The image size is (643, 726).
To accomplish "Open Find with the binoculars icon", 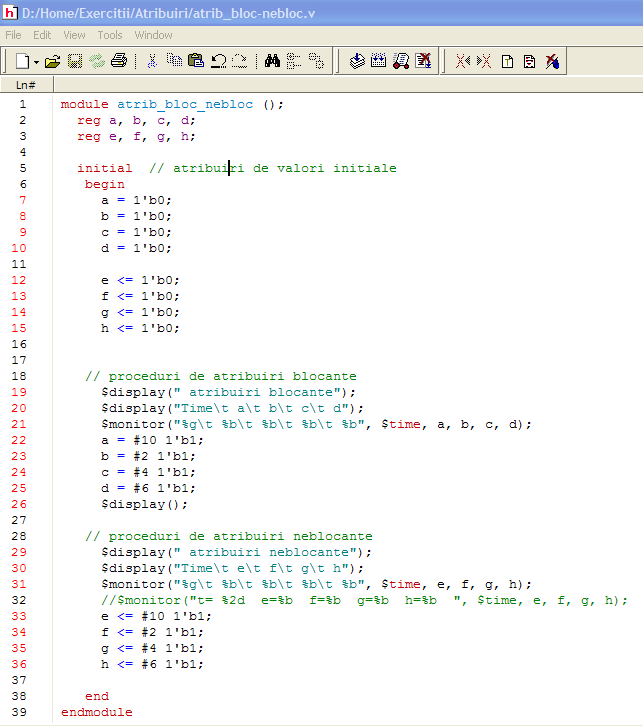I will (x=272, y=61).
